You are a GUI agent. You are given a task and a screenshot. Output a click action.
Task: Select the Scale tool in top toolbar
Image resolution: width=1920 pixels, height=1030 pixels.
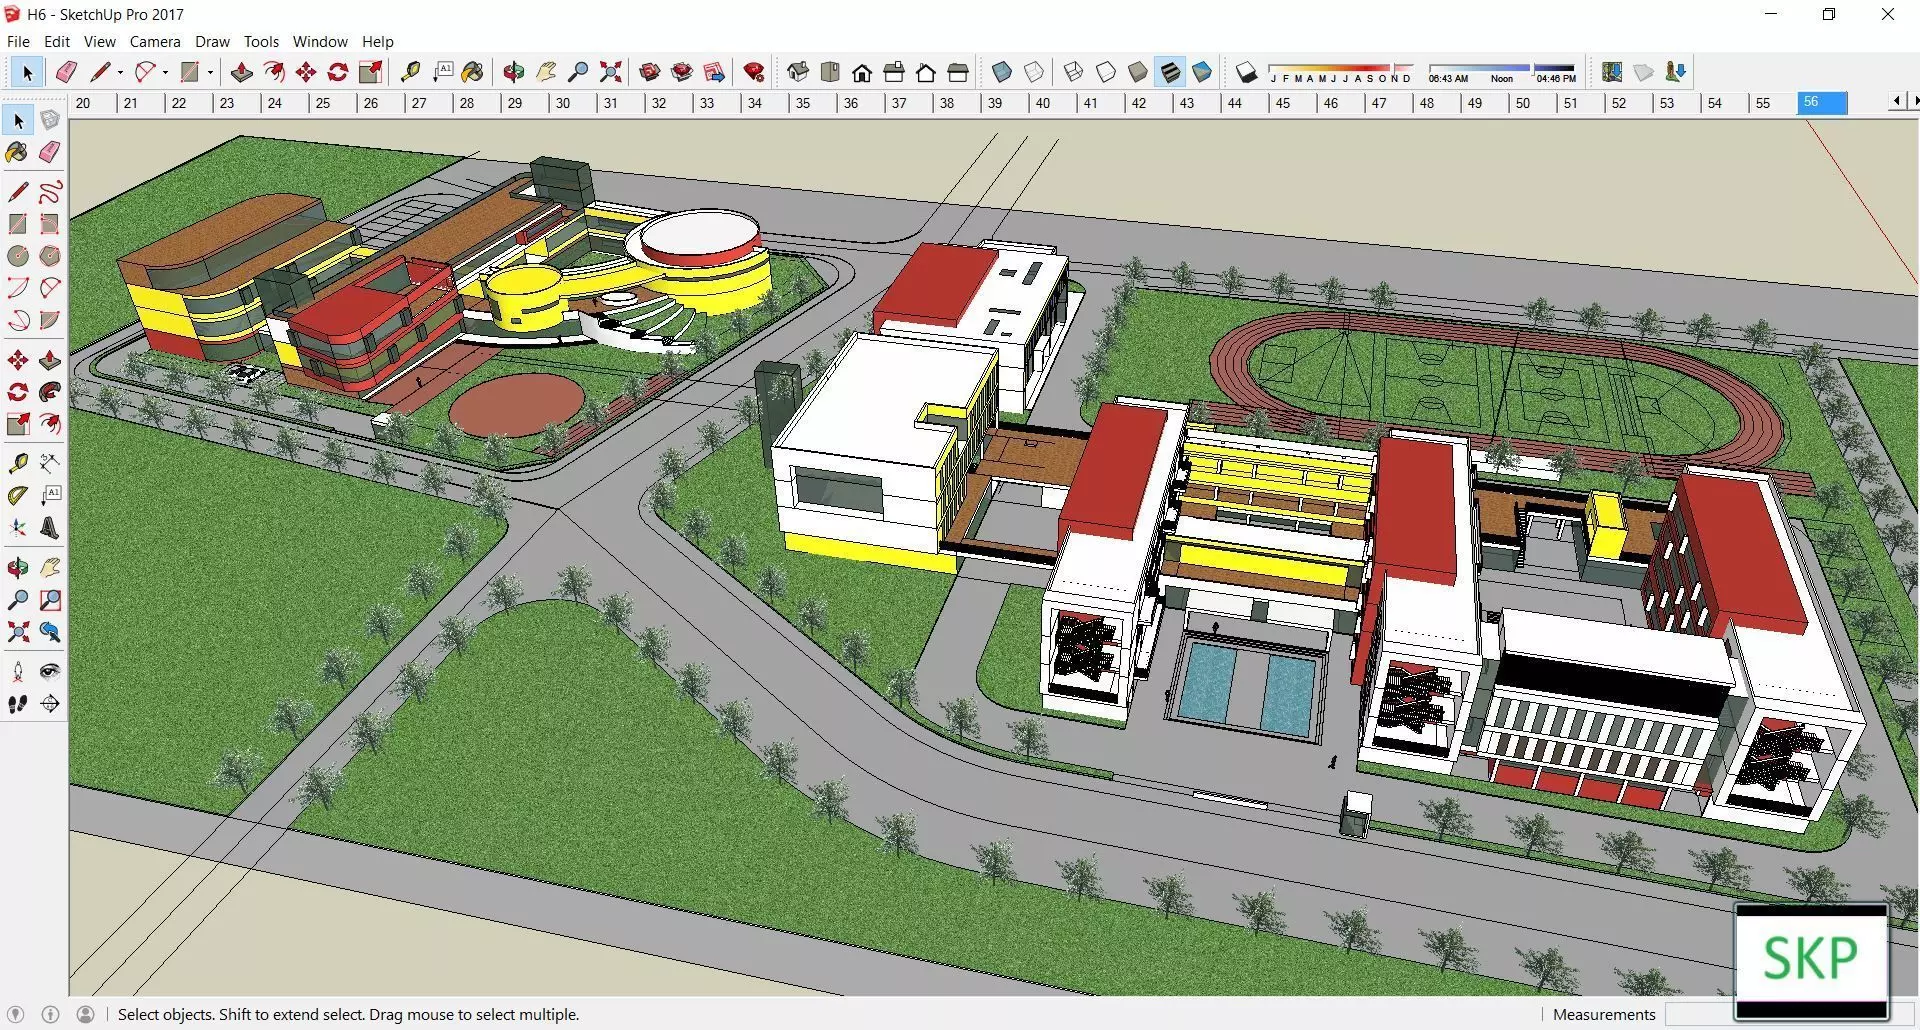point(371,72)
